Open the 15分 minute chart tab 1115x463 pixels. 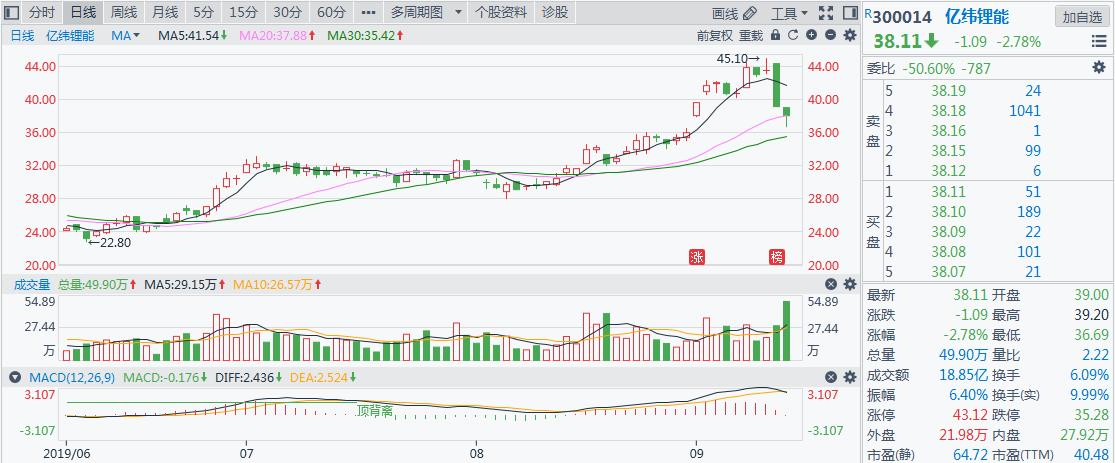(245, 12)
